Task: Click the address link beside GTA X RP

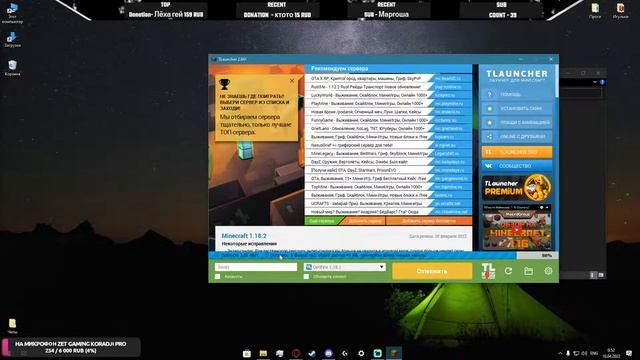Action: click(448, 78)
